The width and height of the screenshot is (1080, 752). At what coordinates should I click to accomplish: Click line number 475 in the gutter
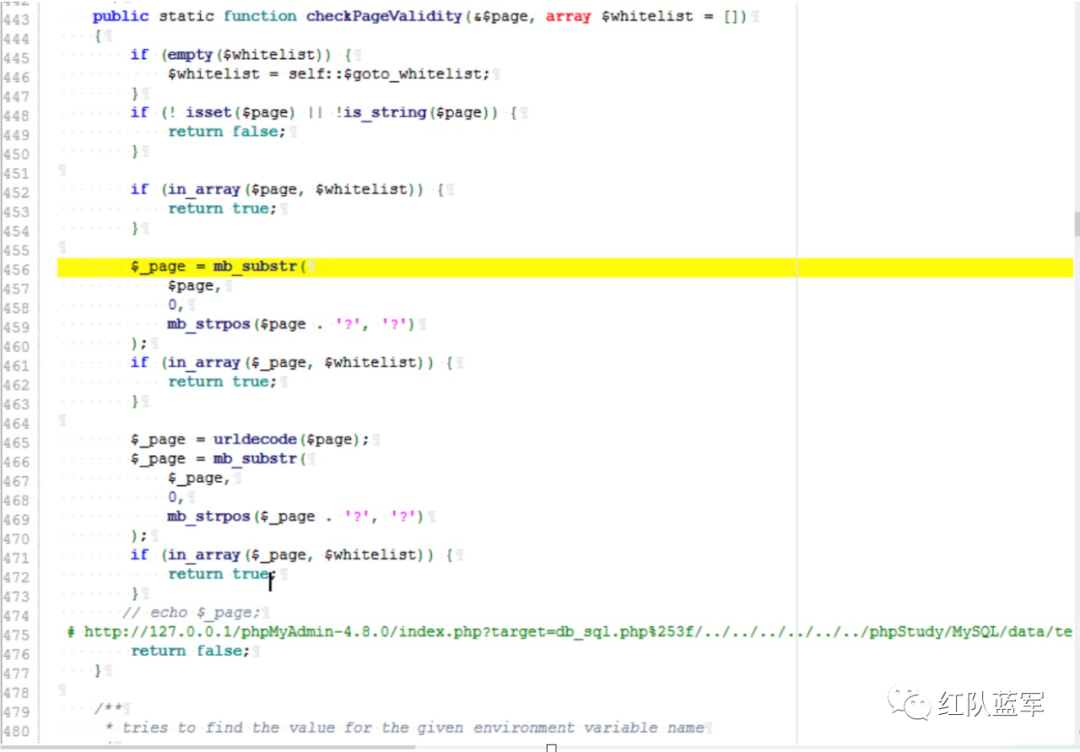coord(16,635)
